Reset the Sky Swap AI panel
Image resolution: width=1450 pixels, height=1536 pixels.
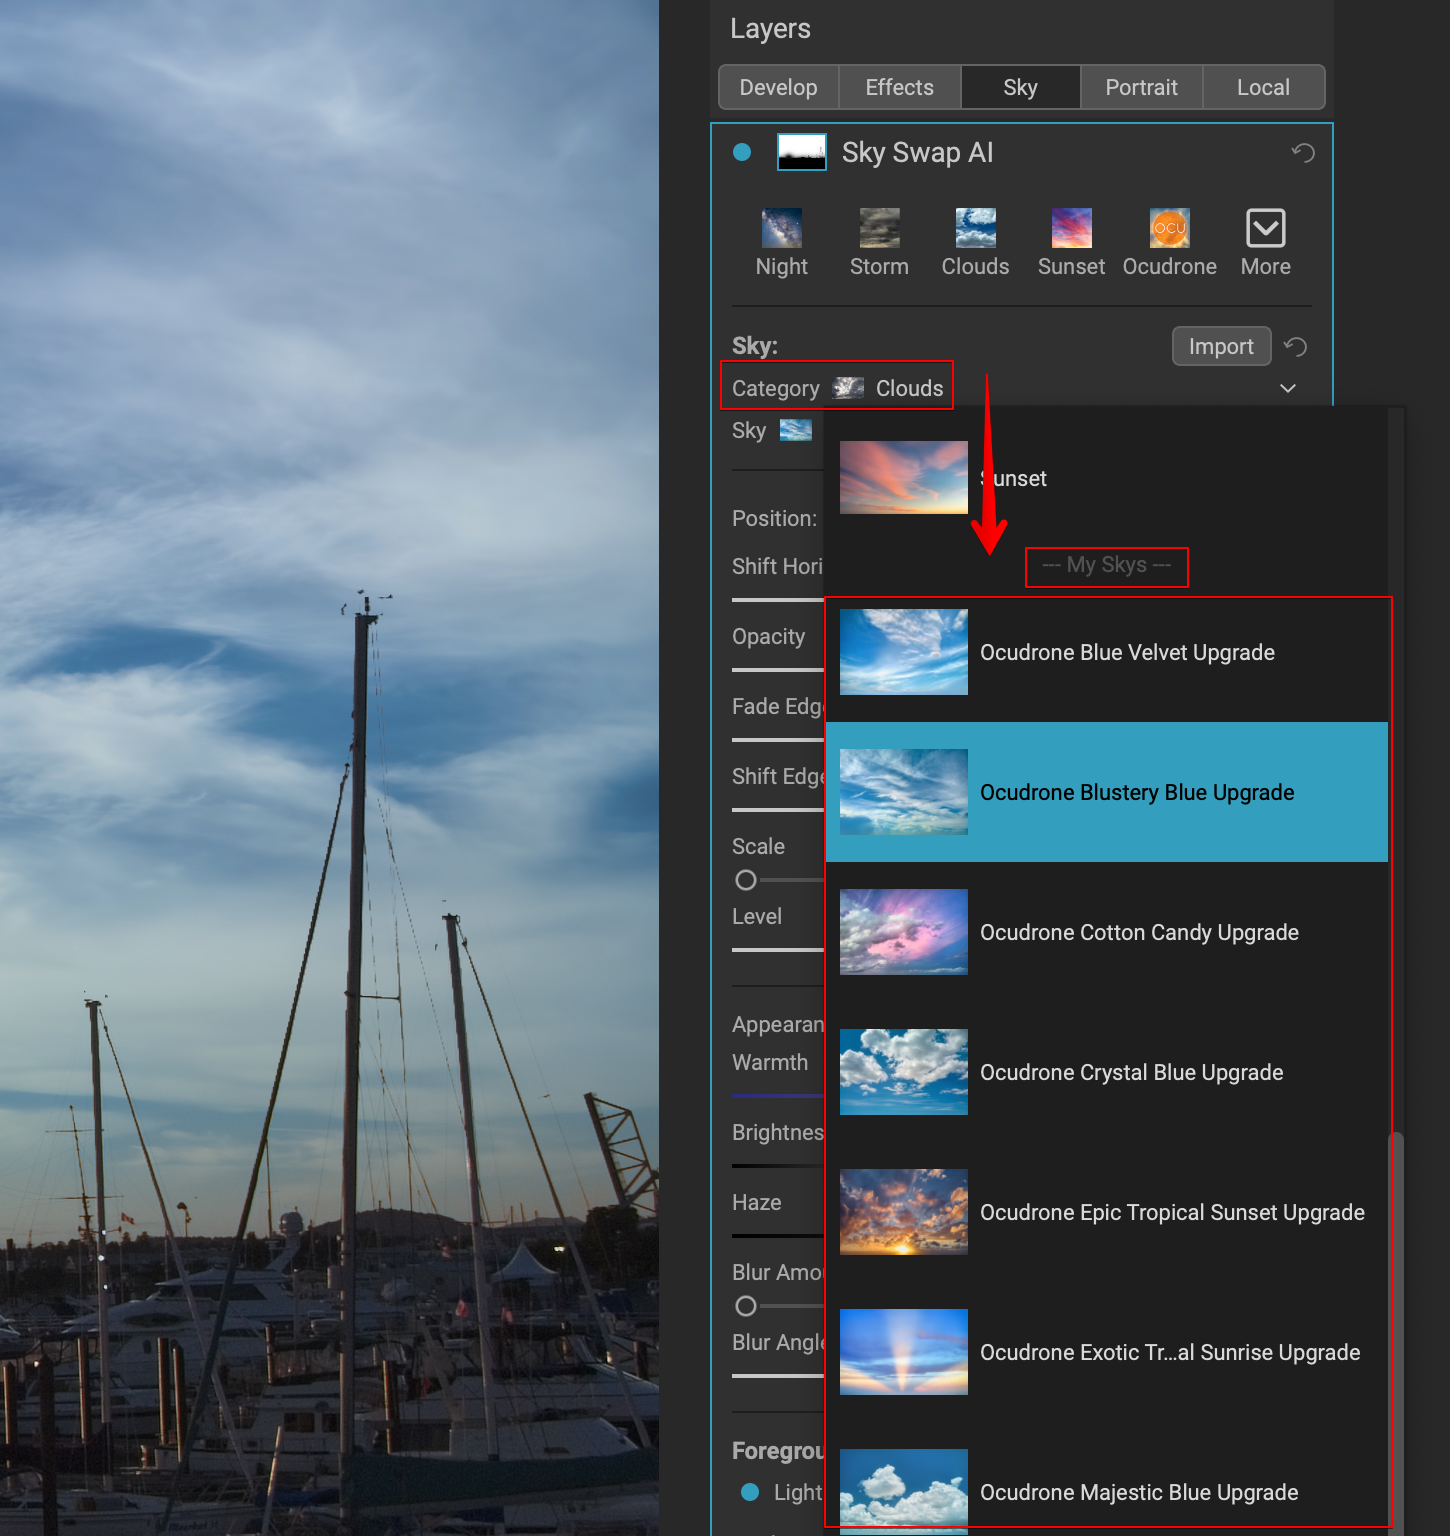1302,153
